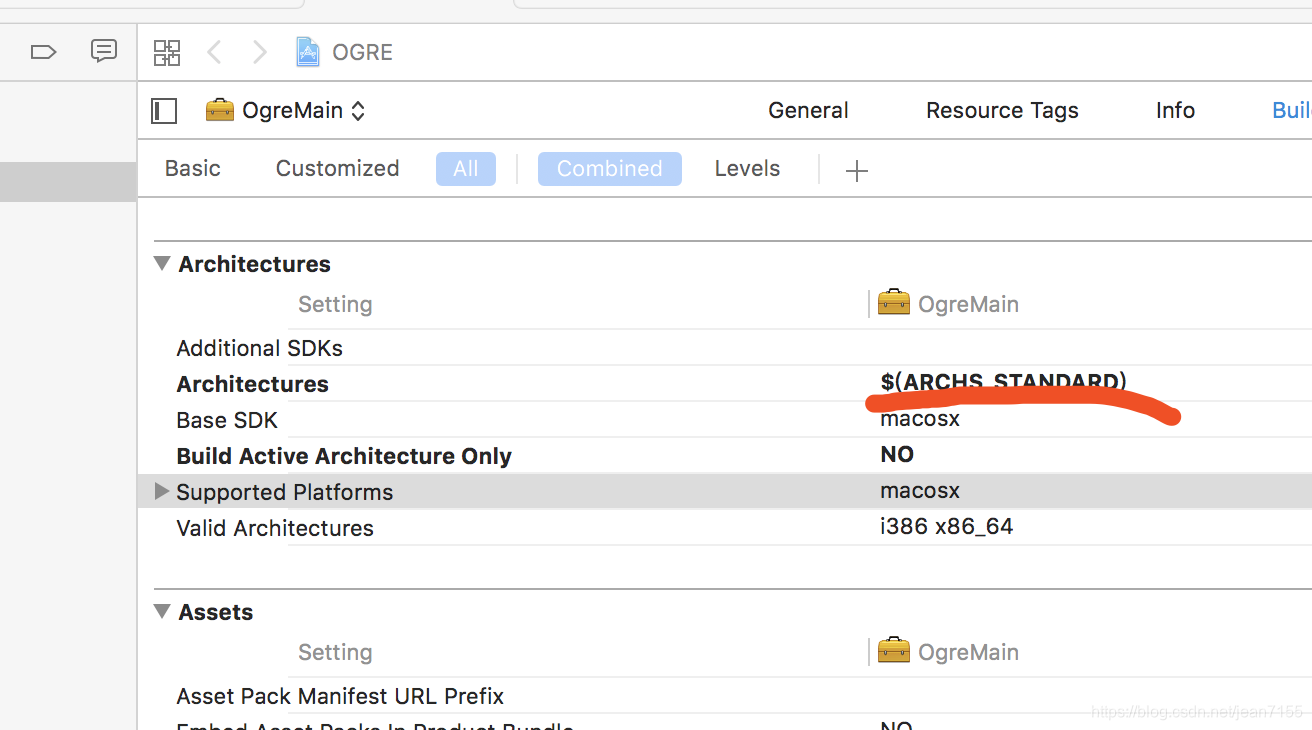The image size is (1312, 730).
Task: Change the Base SDK macosx value
Action: point(920,419)
